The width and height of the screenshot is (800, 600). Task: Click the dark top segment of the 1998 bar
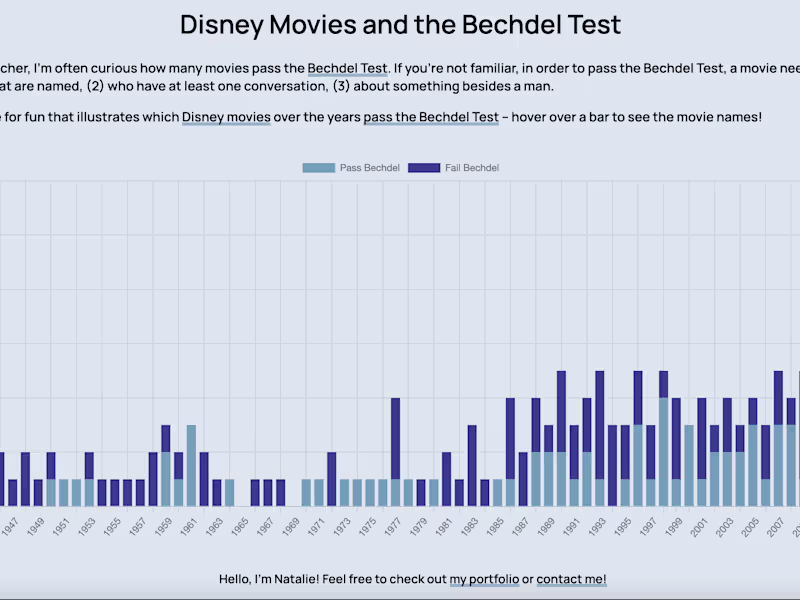coord(664,384)
